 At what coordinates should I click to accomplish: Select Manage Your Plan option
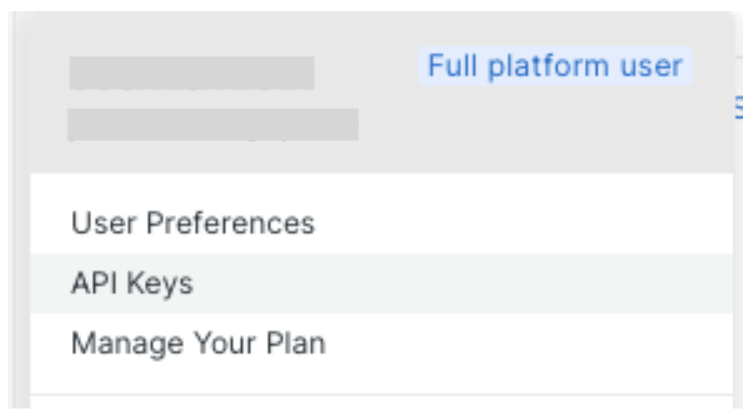(x=198, y=344)
